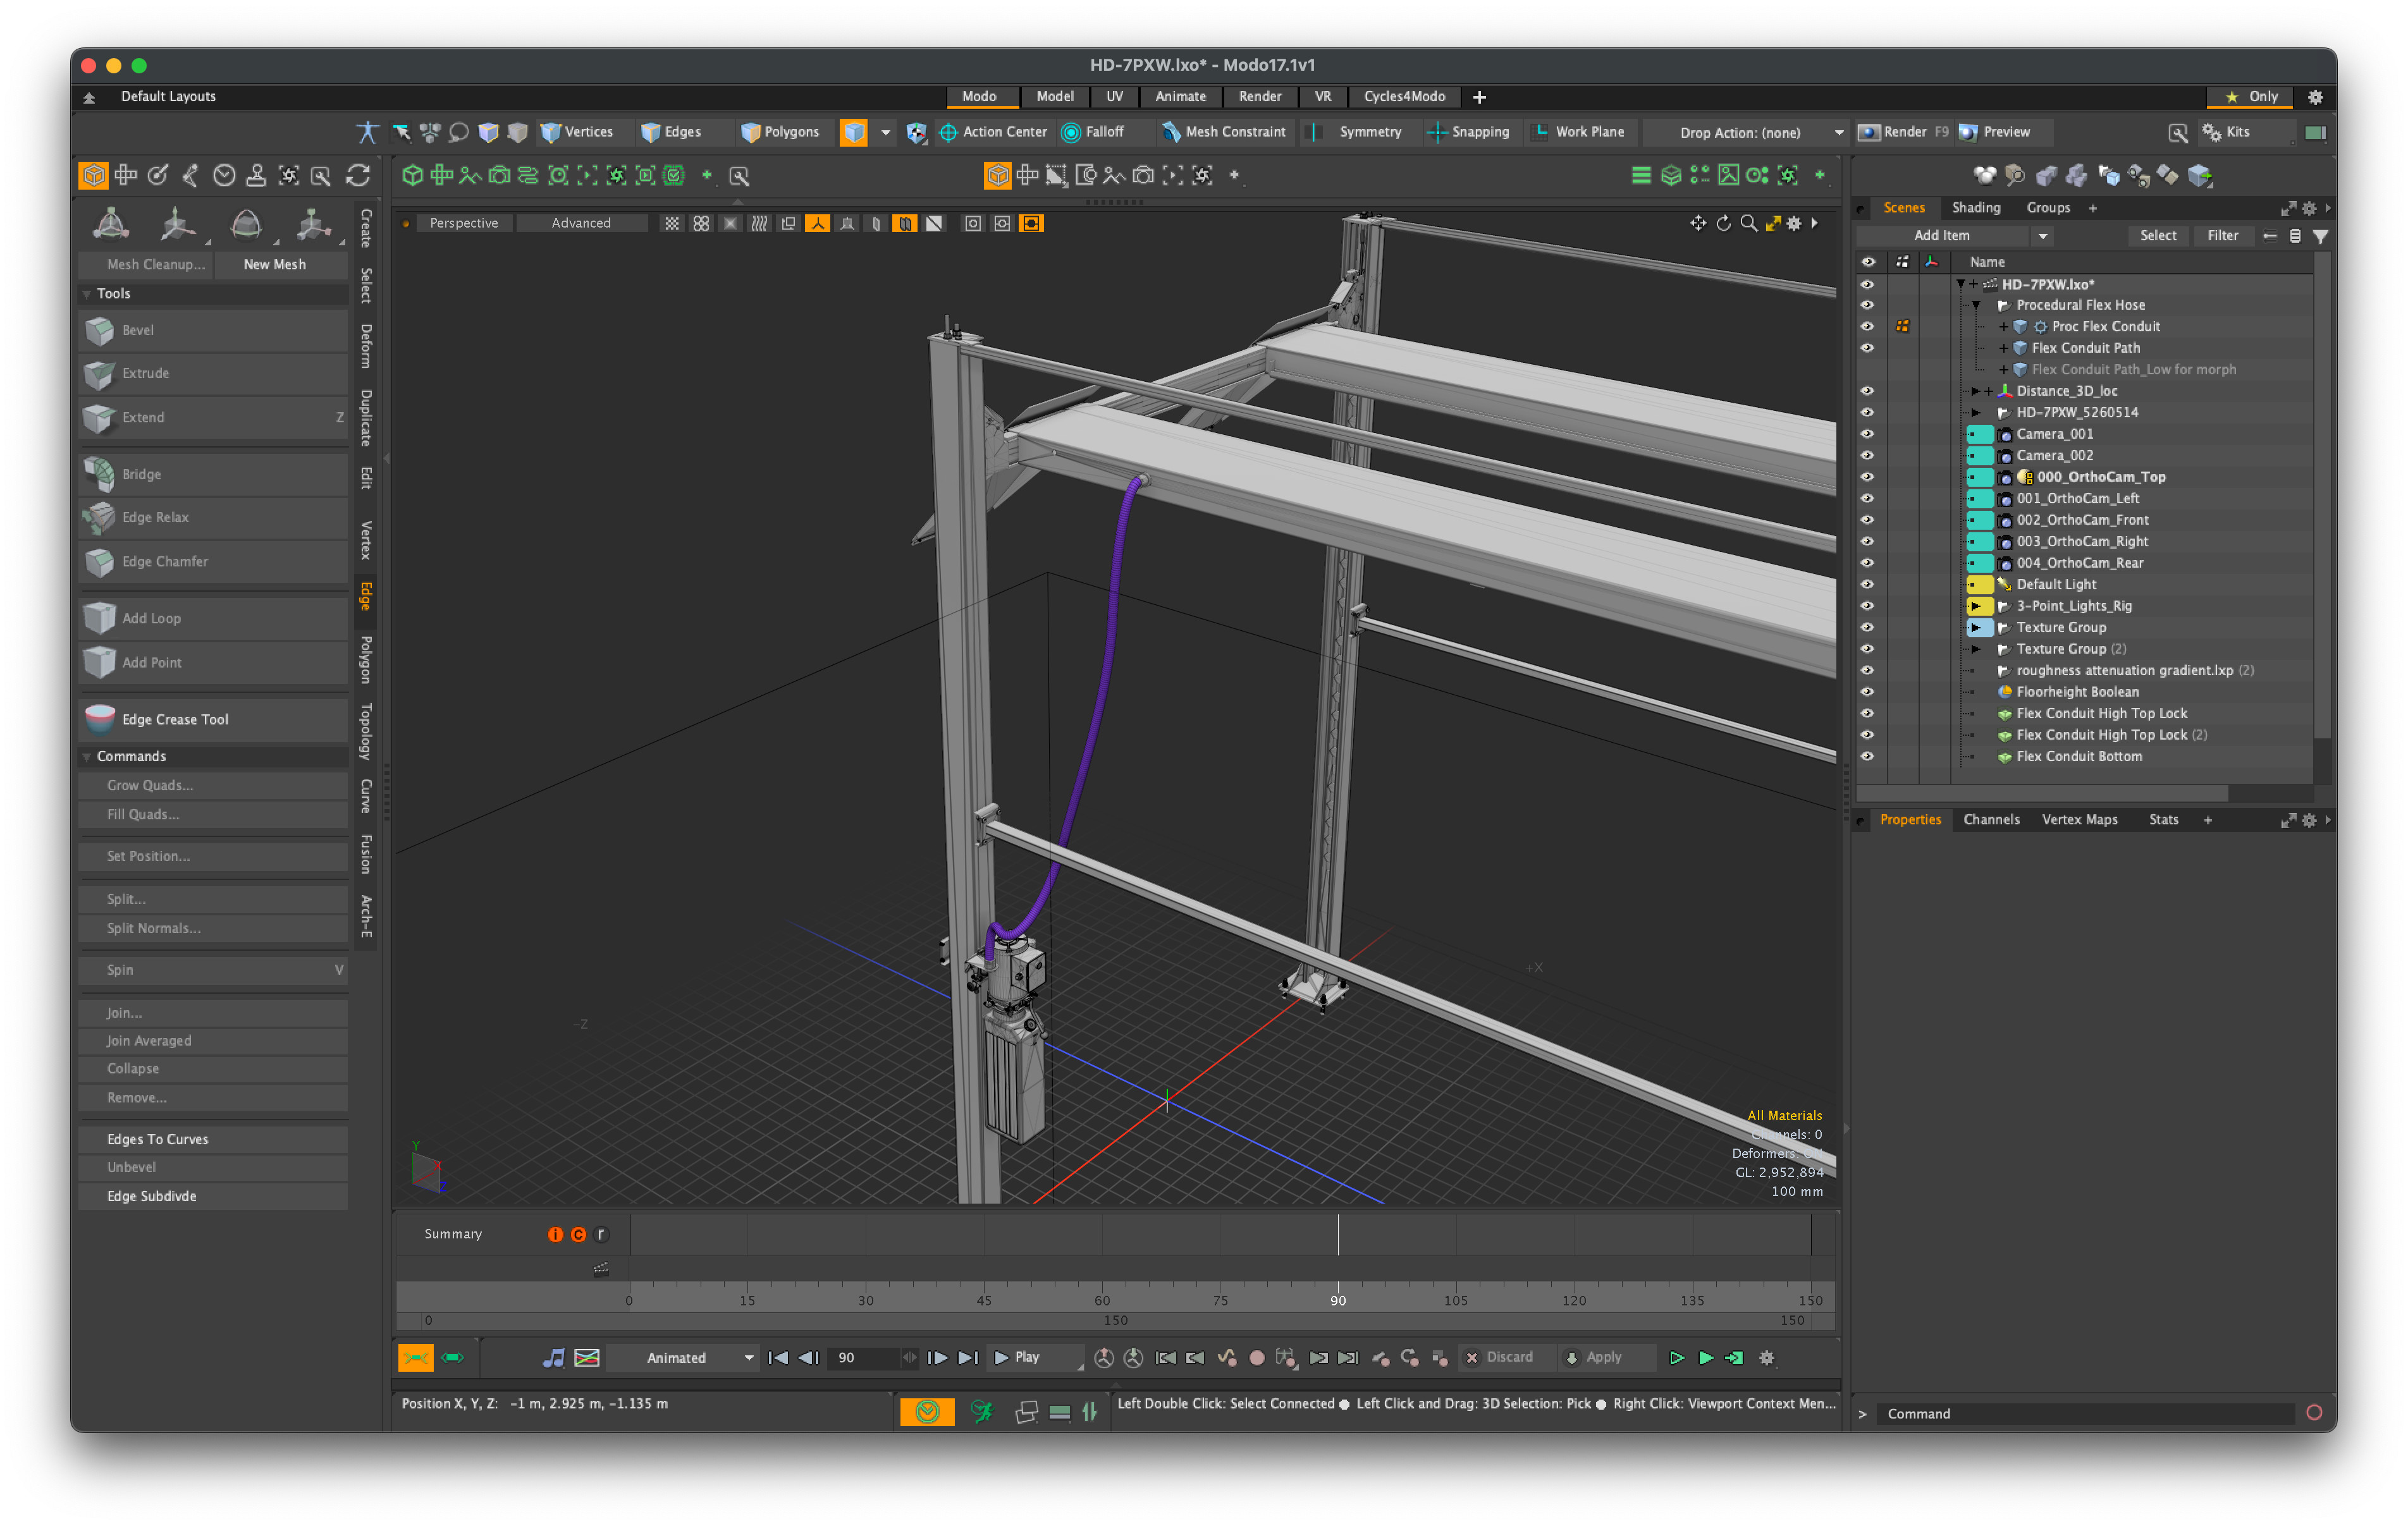Viewport: 2408px width, 1526px height.
Task: Switch to the Channels tab
Action: pyautogui.click(x=1991, y=820)
